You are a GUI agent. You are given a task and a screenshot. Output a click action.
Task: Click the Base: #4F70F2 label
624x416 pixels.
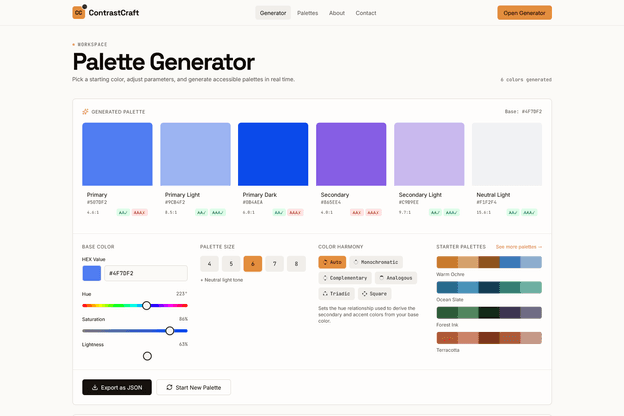pos(523,112)
